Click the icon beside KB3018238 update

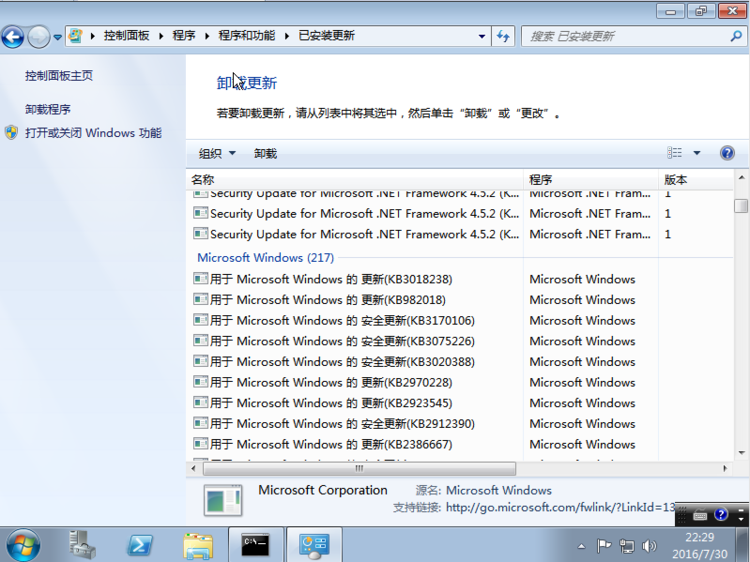pyautogui.click(x=200, y=278)
